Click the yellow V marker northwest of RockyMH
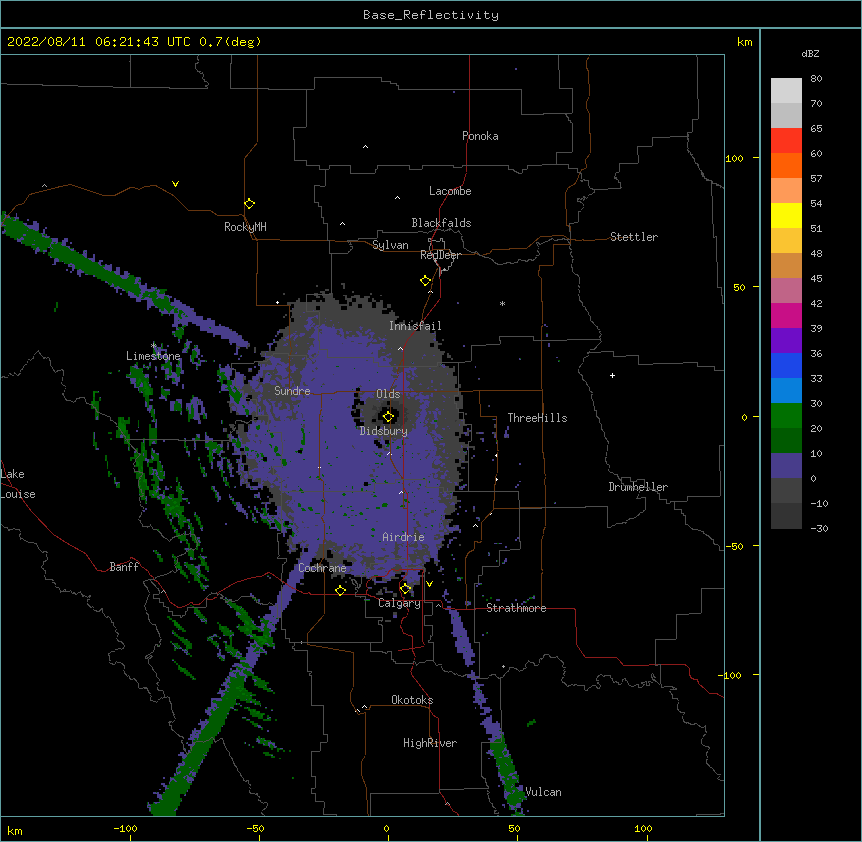This screenshot has height=842, width=862. (175, 184)
